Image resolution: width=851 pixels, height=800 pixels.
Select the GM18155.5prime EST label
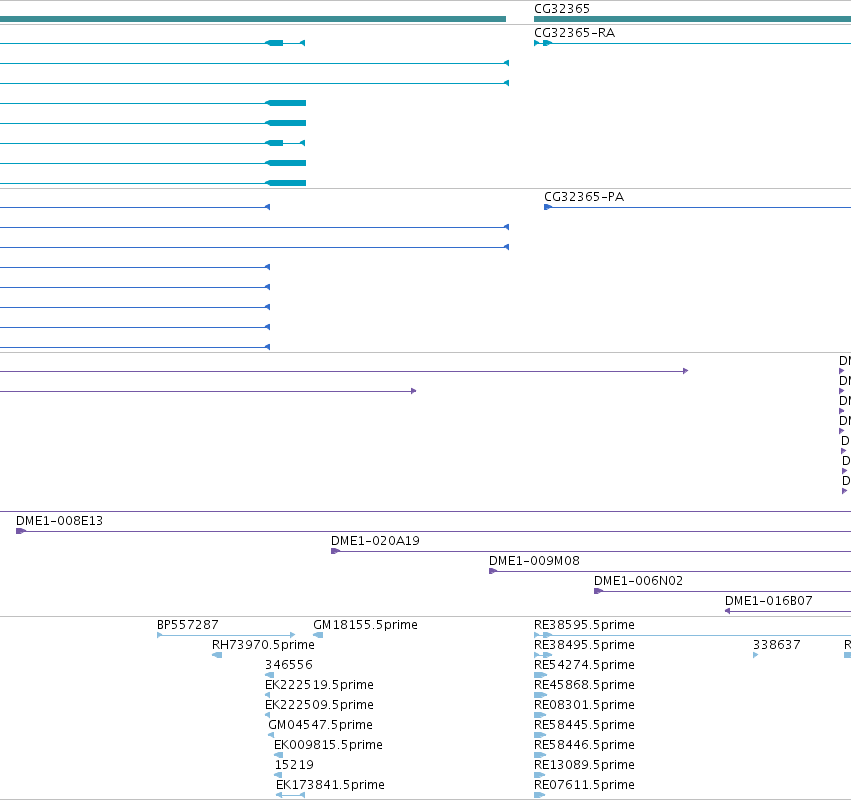tap(365, 625)
